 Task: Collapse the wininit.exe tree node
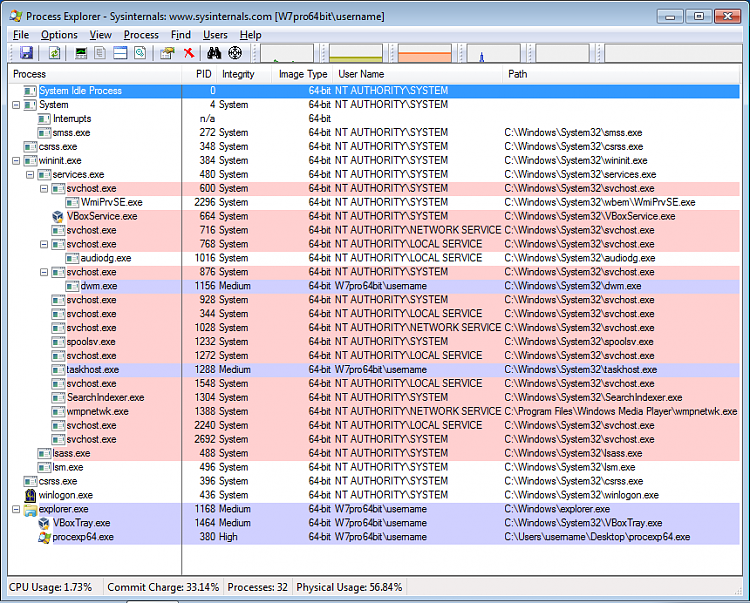16,161
